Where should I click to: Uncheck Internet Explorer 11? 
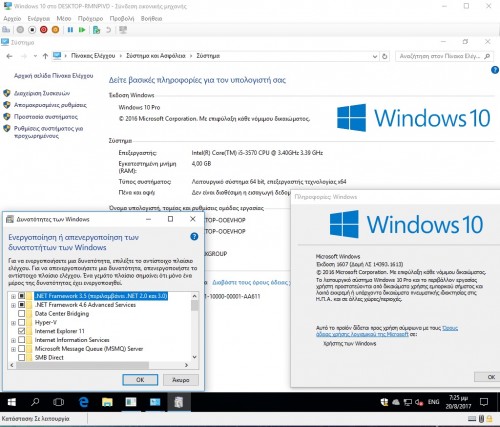pos(21,331)
